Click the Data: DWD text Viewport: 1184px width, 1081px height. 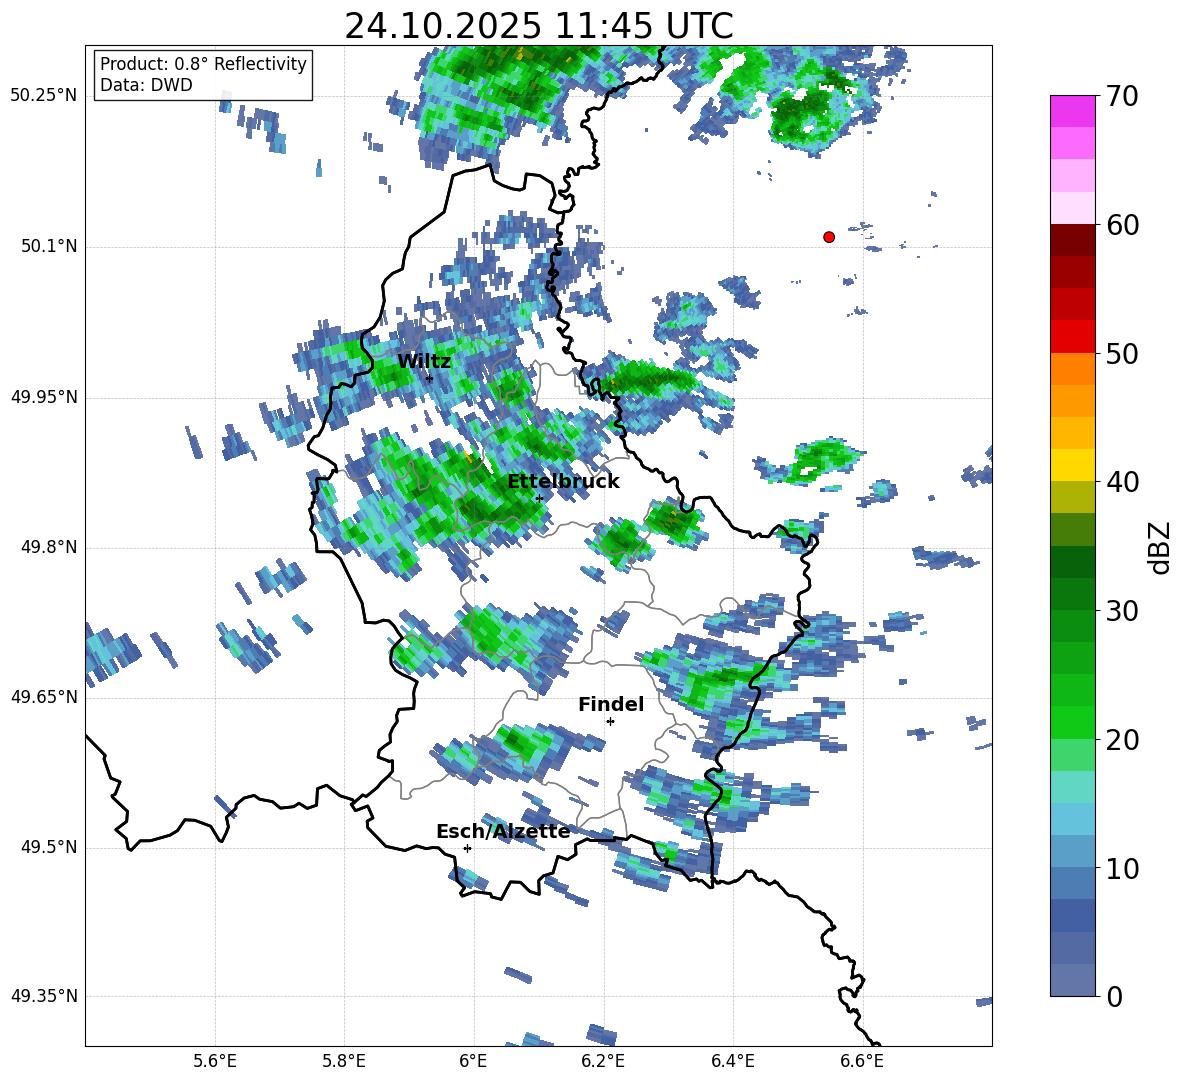146,85
